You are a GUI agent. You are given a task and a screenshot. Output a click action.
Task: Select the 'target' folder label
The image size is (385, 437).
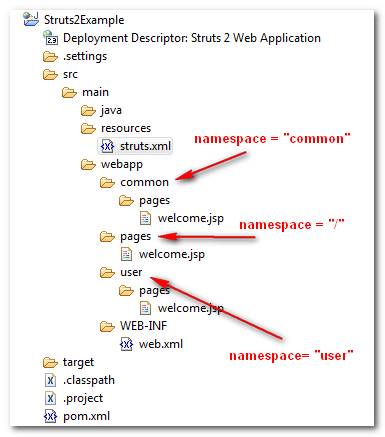(79, 362)
